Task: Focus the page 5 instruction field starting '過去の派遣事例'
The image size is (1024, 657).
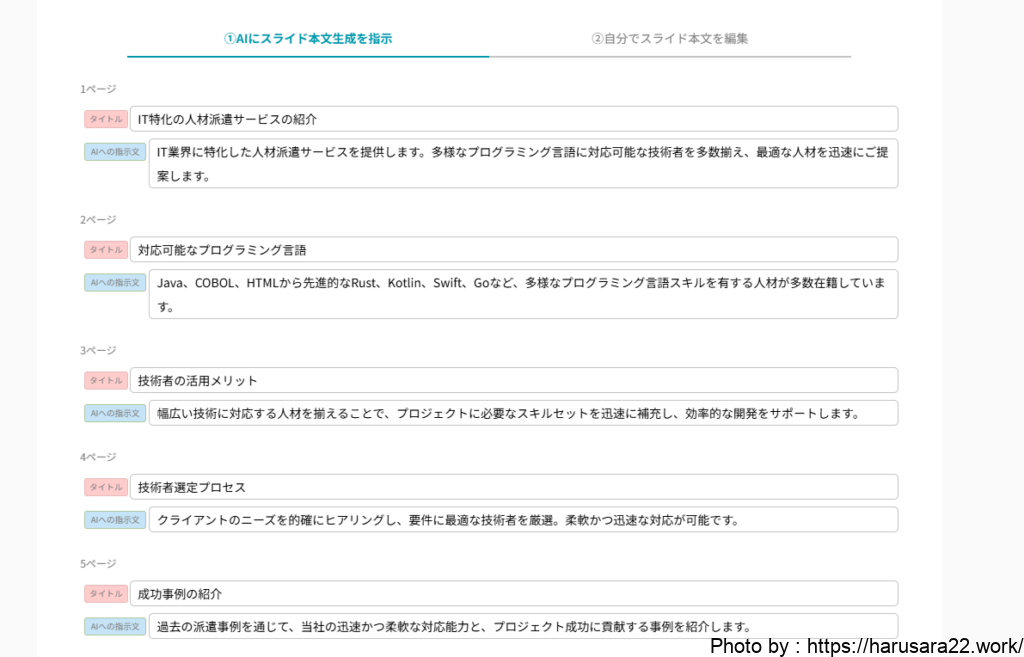Action: pyautogui.click(x=522, y=626)
